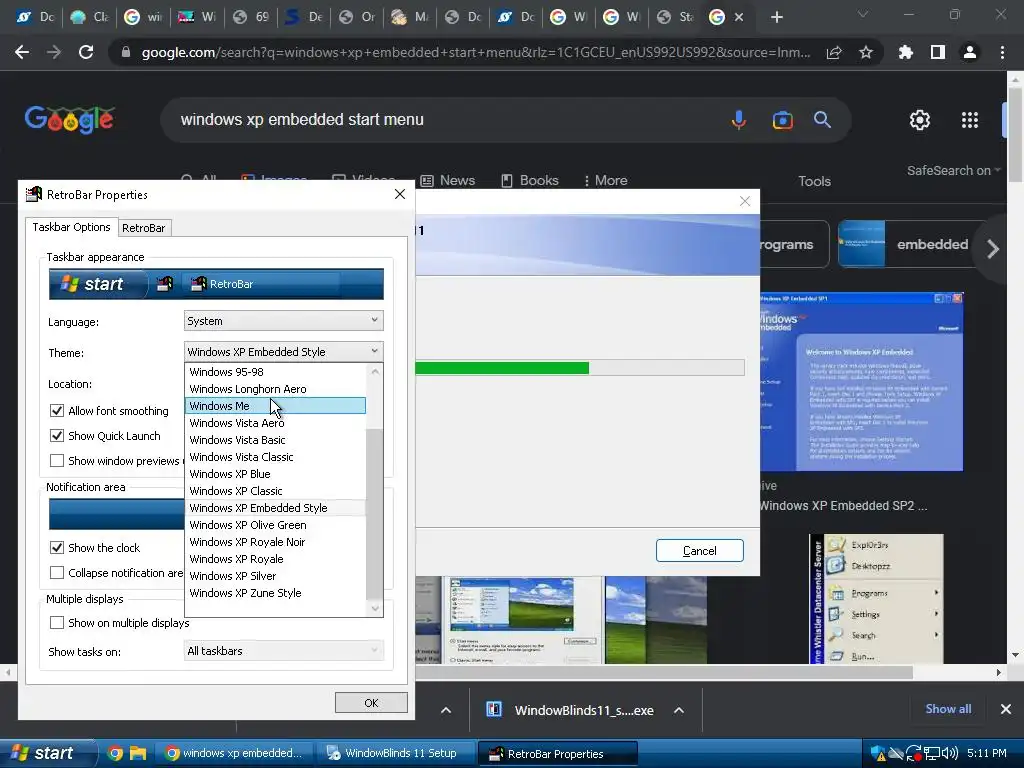Click the volume speaker icon in system tray
This screenshot has width=1024, height=768.
coord(950,753)
